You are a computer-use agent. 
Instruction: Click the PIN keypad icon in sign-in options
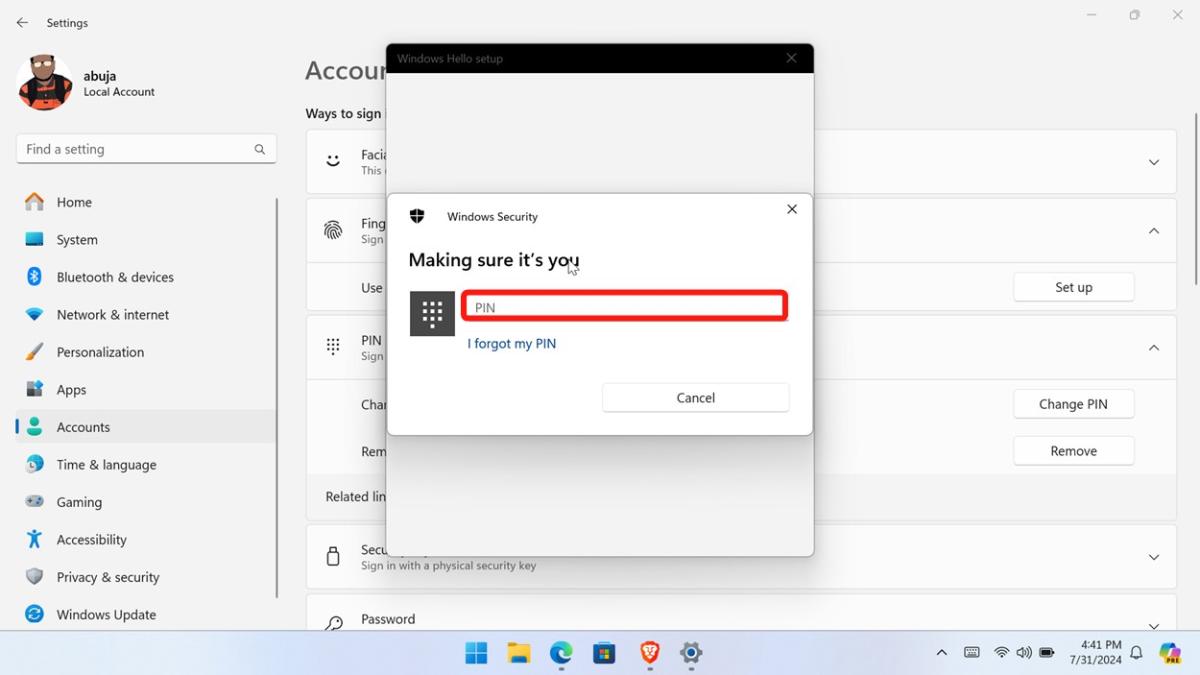(332, 347)
